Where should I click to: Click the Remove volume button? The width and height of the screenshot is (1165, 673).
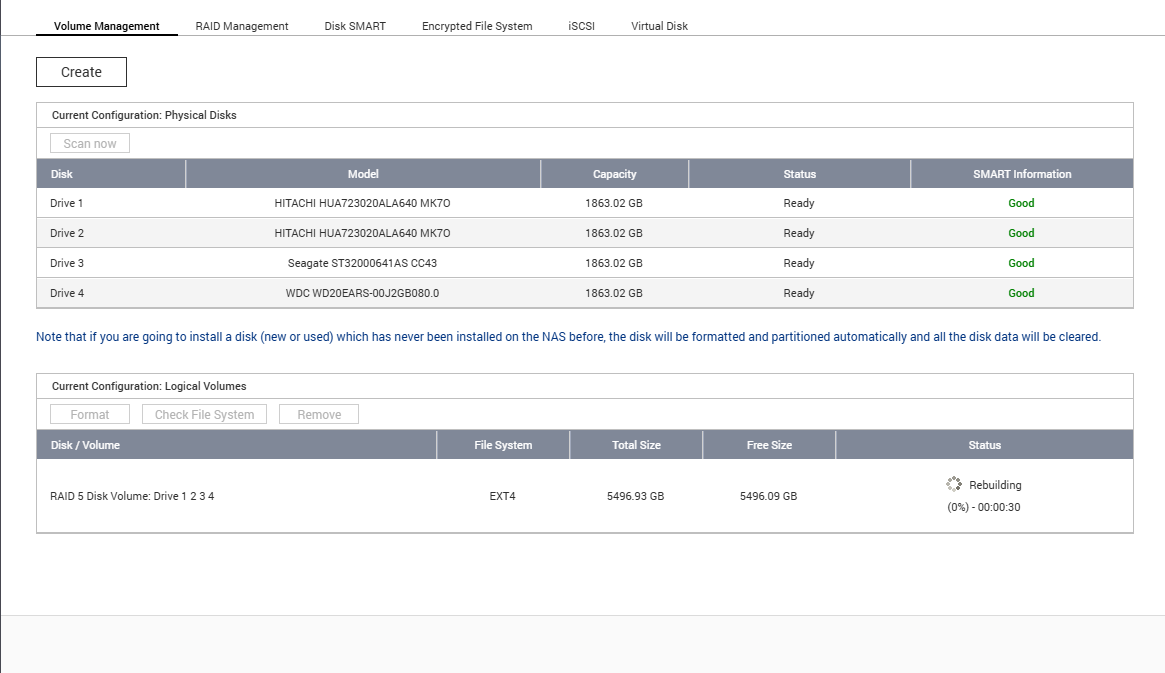click(x=319, y=414)
